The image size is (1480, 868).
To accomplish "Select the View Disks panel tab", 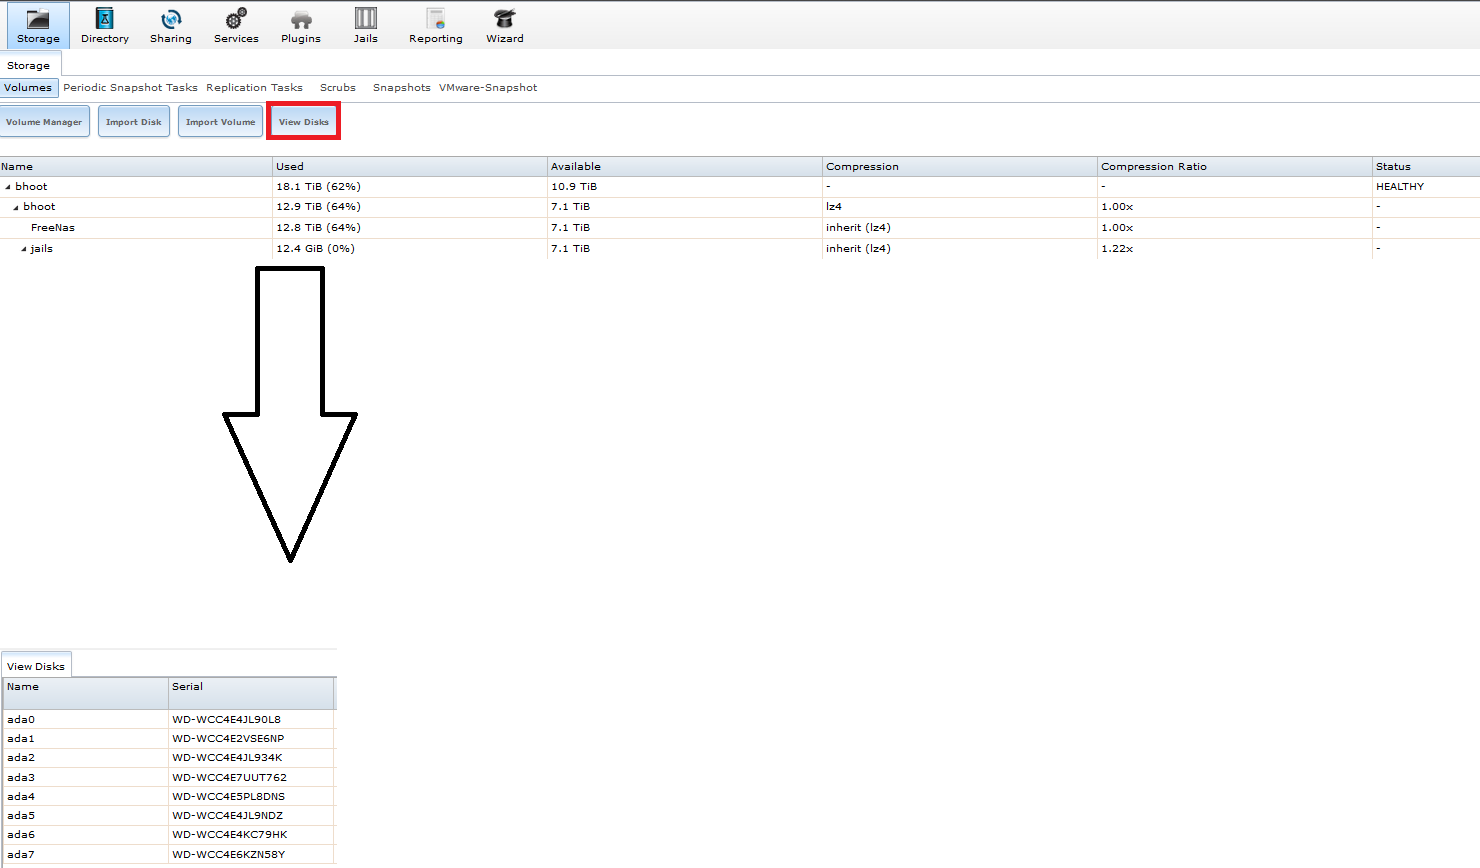I will click(36, 666).
